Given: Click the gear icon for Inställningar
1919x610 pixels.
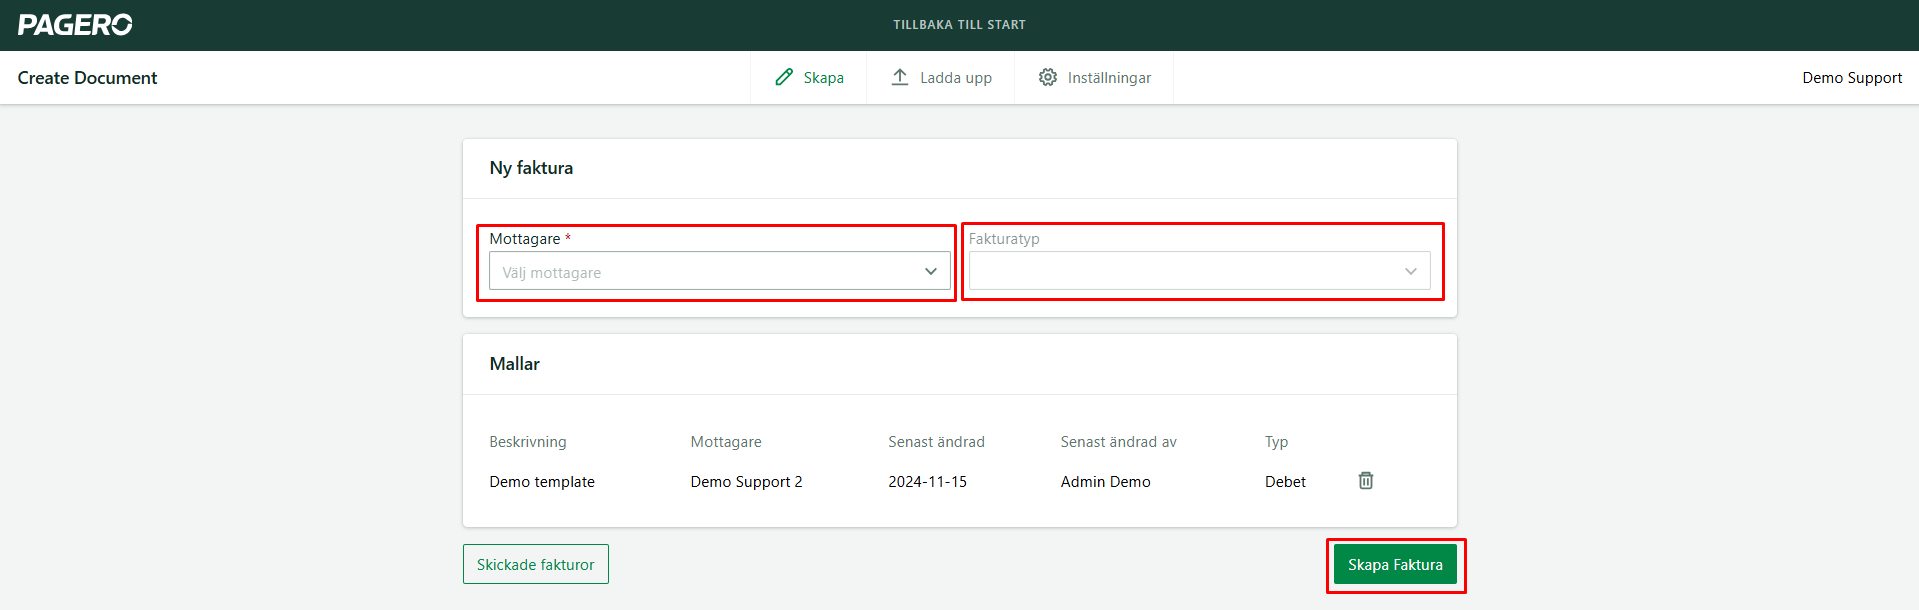Looking at the screenshot, I should pyautogui.click(x=1047, y=77).
